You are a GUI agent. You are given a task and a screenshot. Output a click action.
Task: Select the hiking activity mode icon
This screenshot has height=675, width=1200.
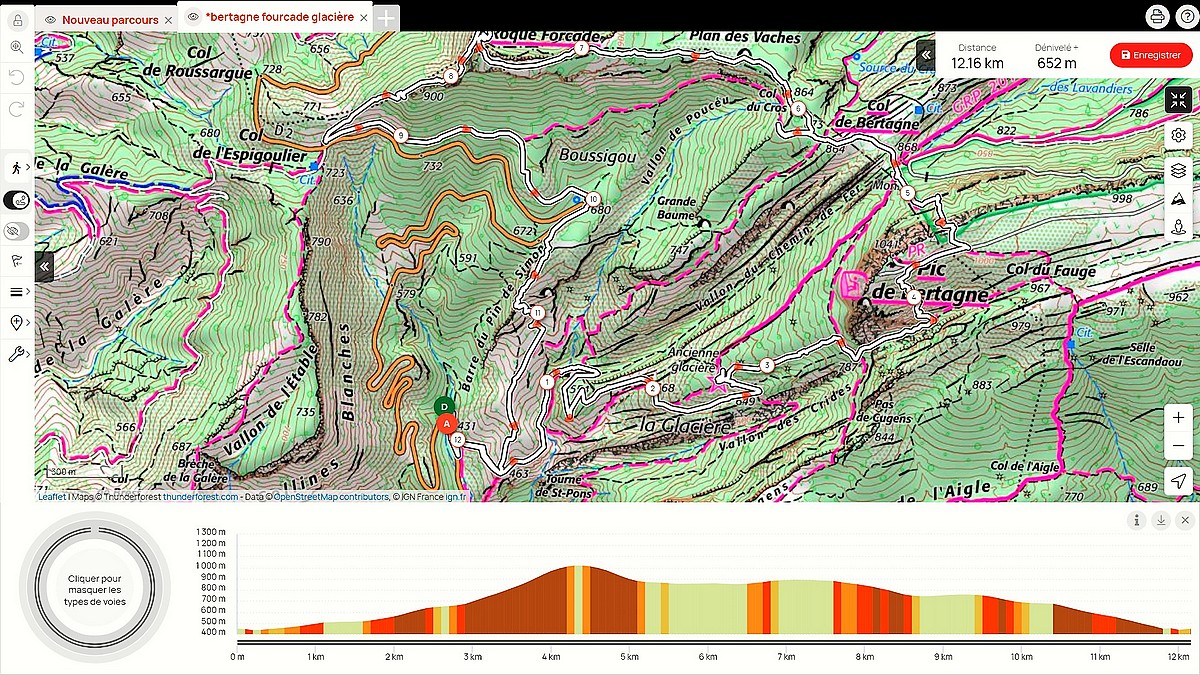(x=17, y=167)
